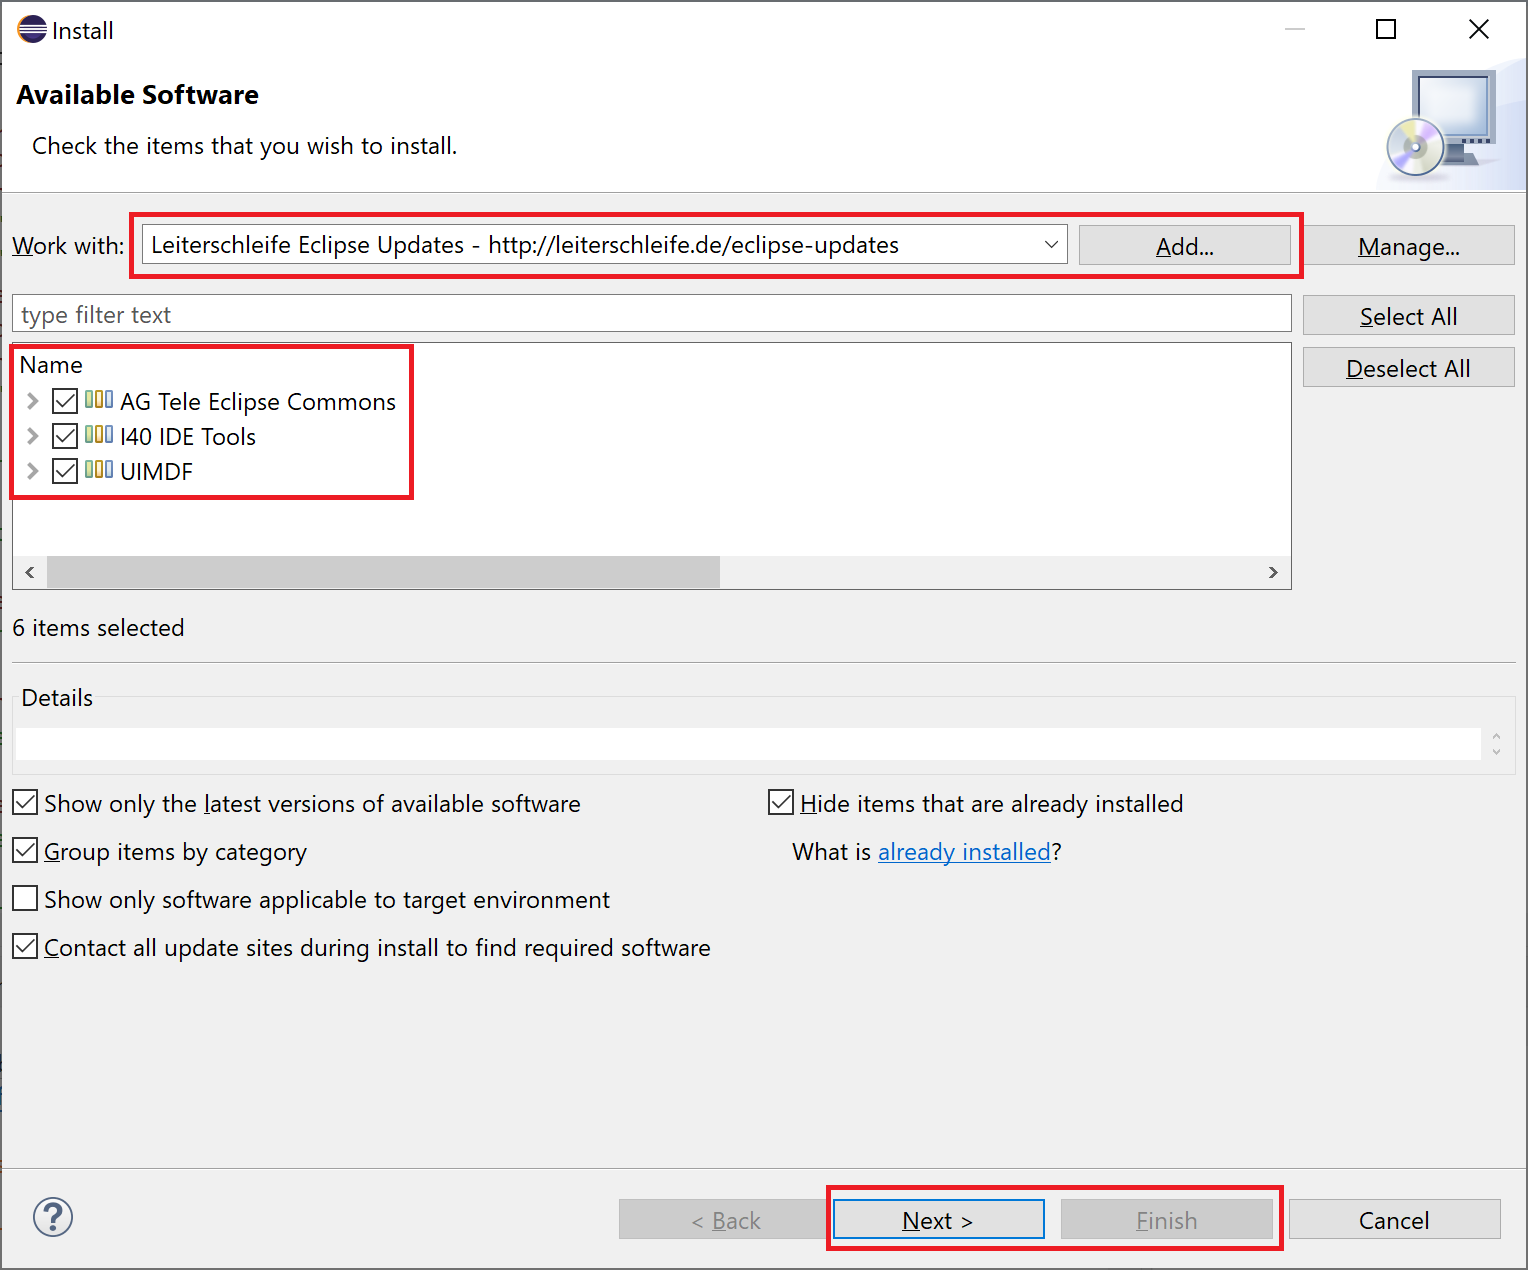The image size is (1528, 1270).
Task: Click the Details text area
Action: tap(748, 744)
